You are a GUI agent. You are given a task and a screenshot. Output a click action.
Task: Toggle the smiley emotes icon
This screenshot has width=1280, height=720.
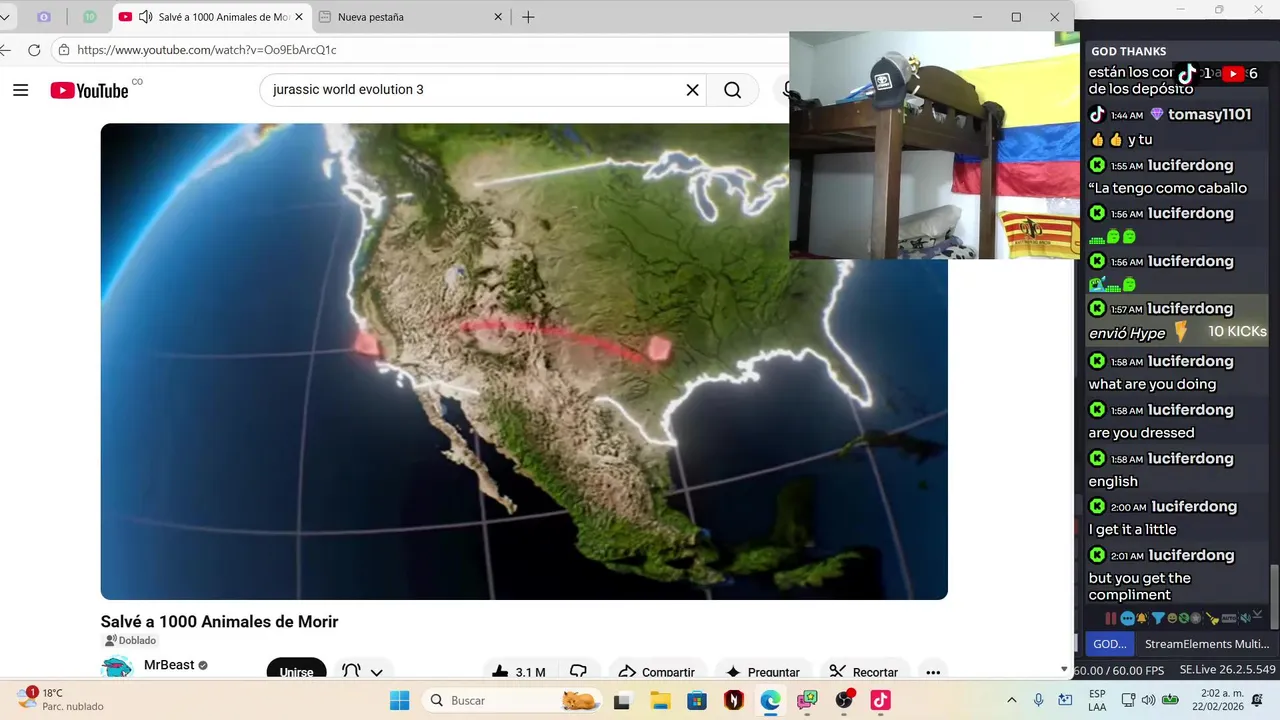click(1172, 618)
